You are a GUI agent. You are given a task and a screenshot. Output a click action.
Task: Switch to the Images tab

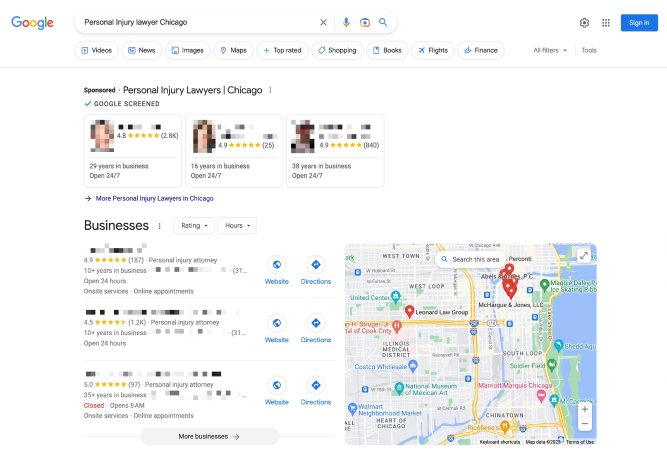[187, 50]
